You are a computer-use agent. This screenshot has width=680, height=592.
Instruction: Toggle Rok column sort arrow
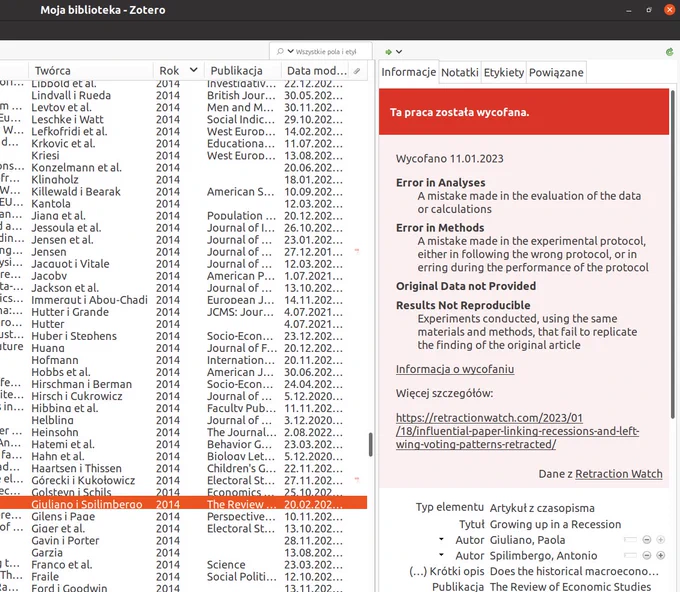193,70
